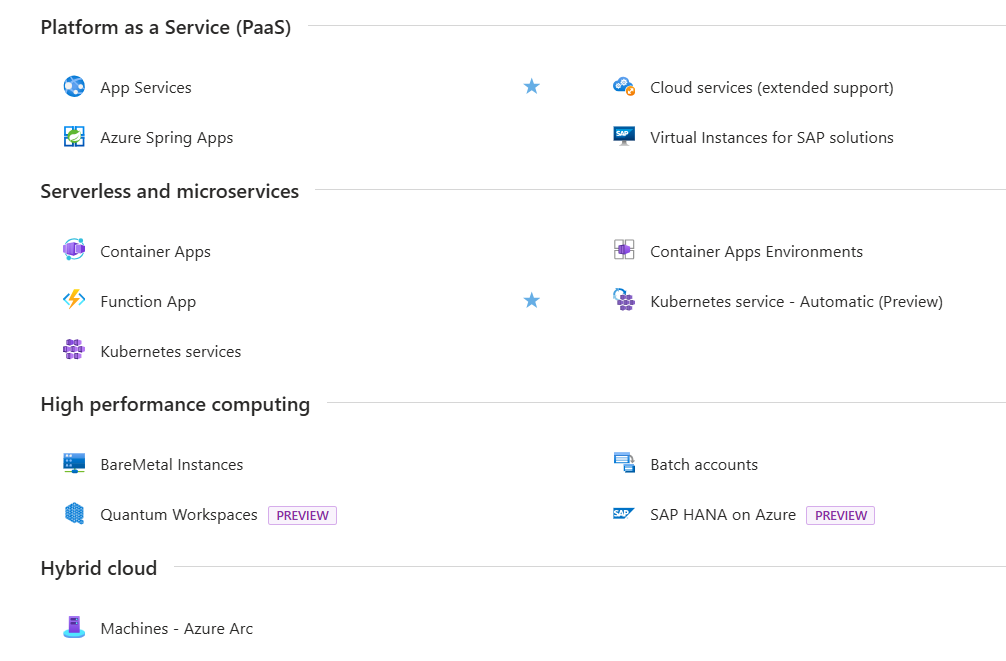Open Machines - Azure Arc link
This screenshot has height=661, width=1006.
tap(176, 629)
